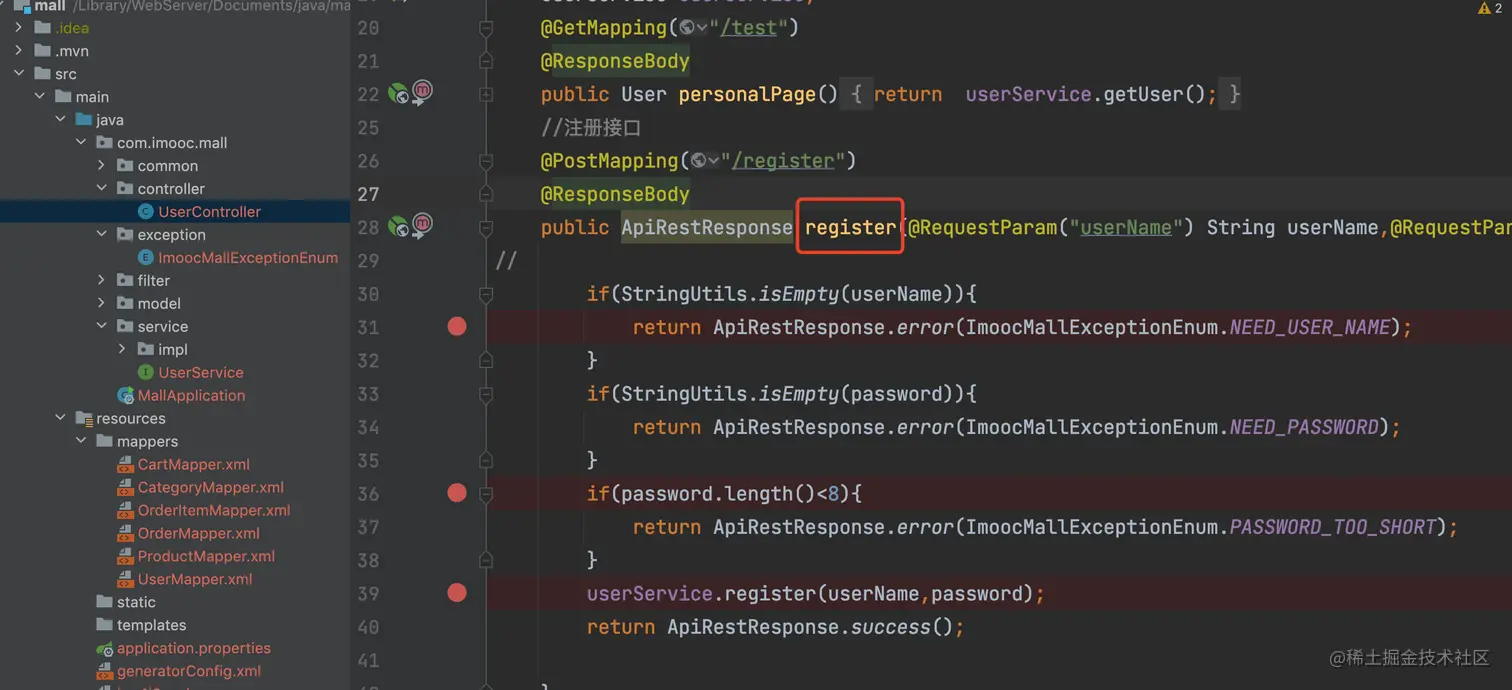Open MallApplication in project tree
This screenshot has height=690, width=1512.
tap(191, 396)
